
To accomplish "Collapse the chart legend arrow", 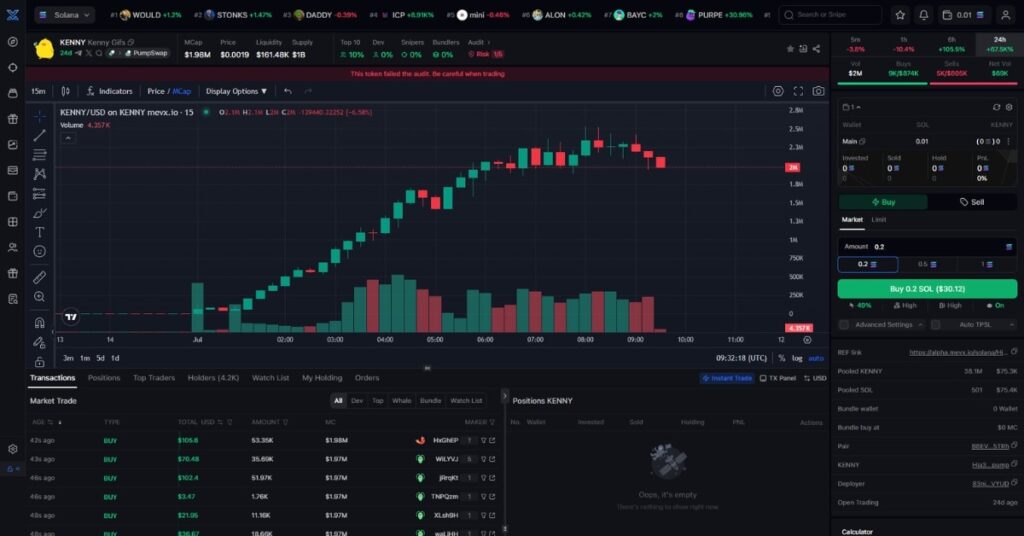I will (x=68, y=138).
